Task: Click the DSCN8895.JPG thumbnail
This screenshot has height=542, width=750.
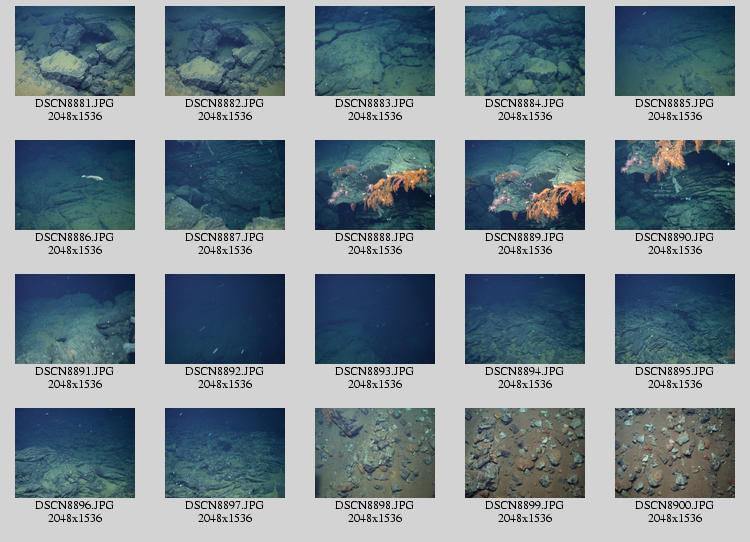Action: tap(675, 319)
